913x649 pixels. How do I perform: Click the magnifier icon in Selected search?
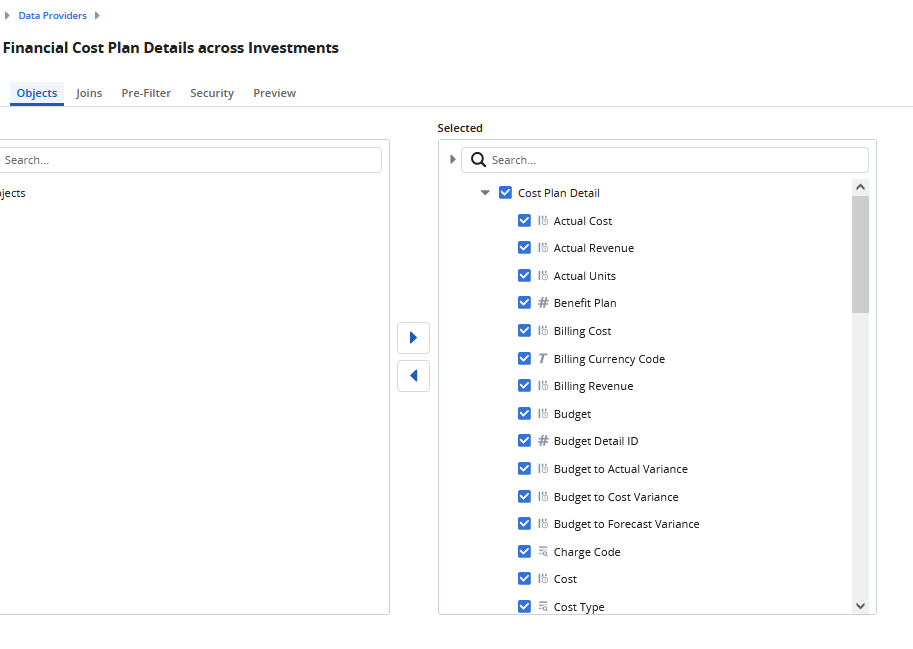tap(478, 160)
